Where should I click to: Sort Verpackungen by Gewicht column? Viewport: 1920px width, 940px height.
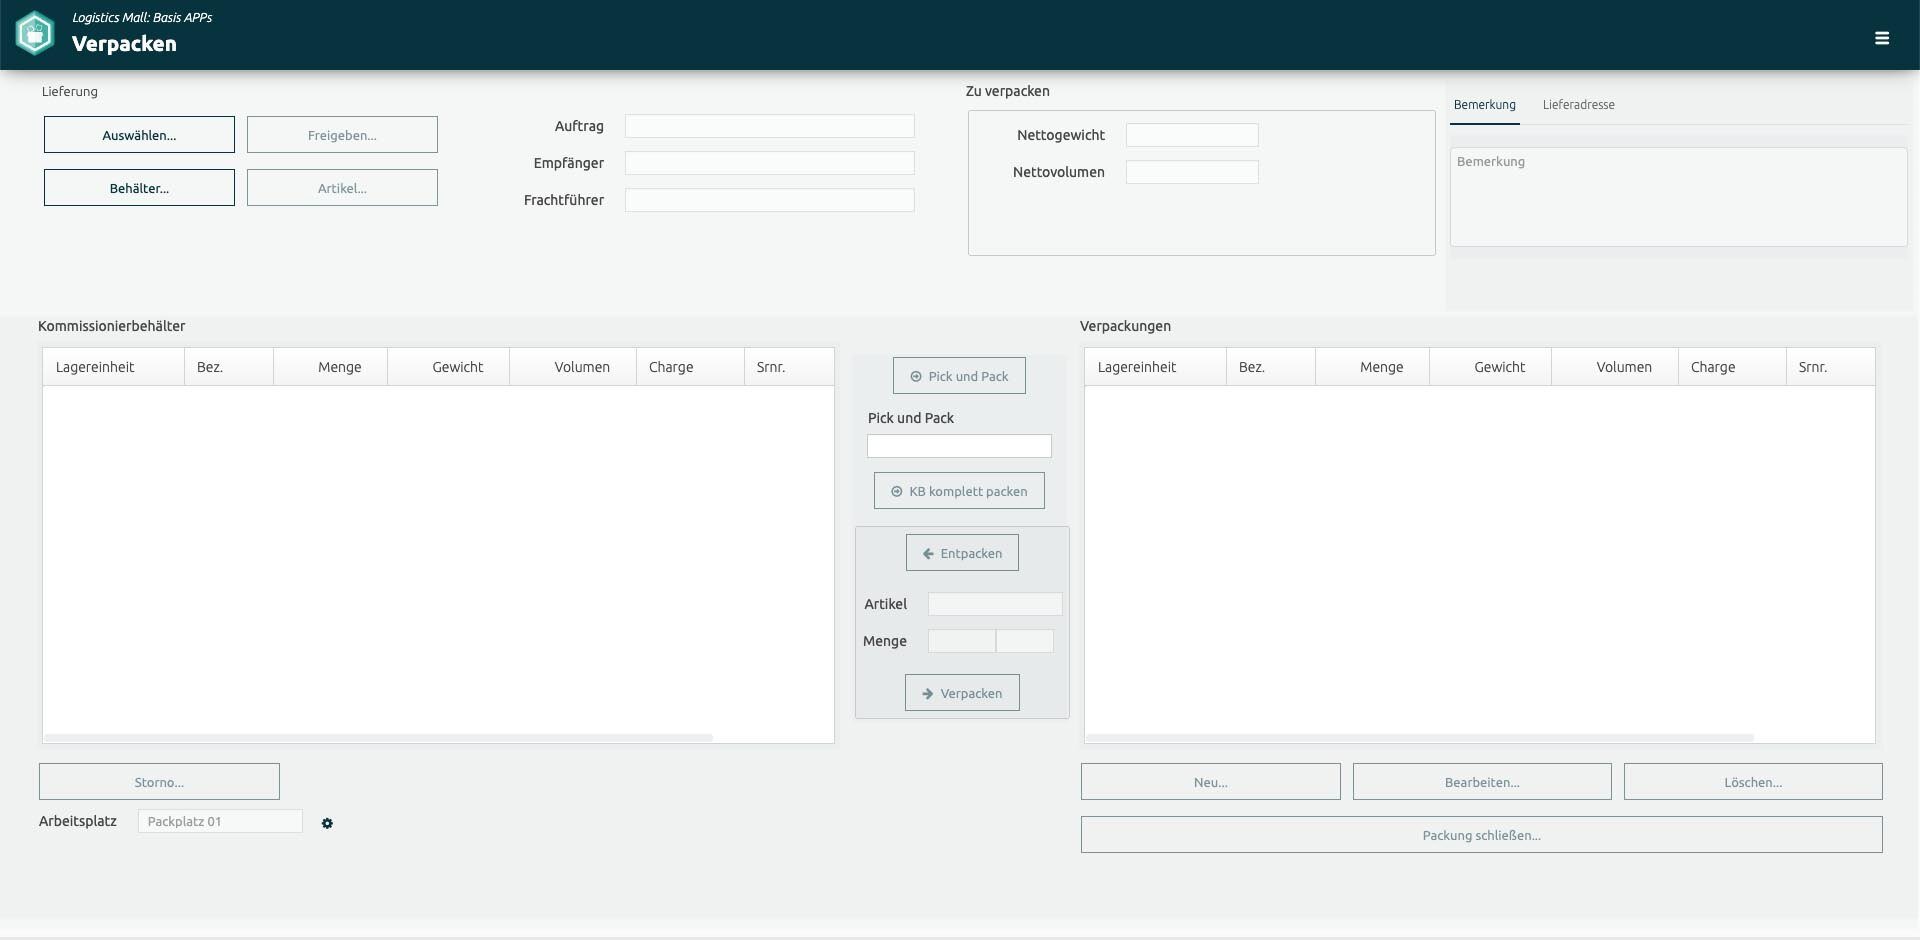point(1490,367)
